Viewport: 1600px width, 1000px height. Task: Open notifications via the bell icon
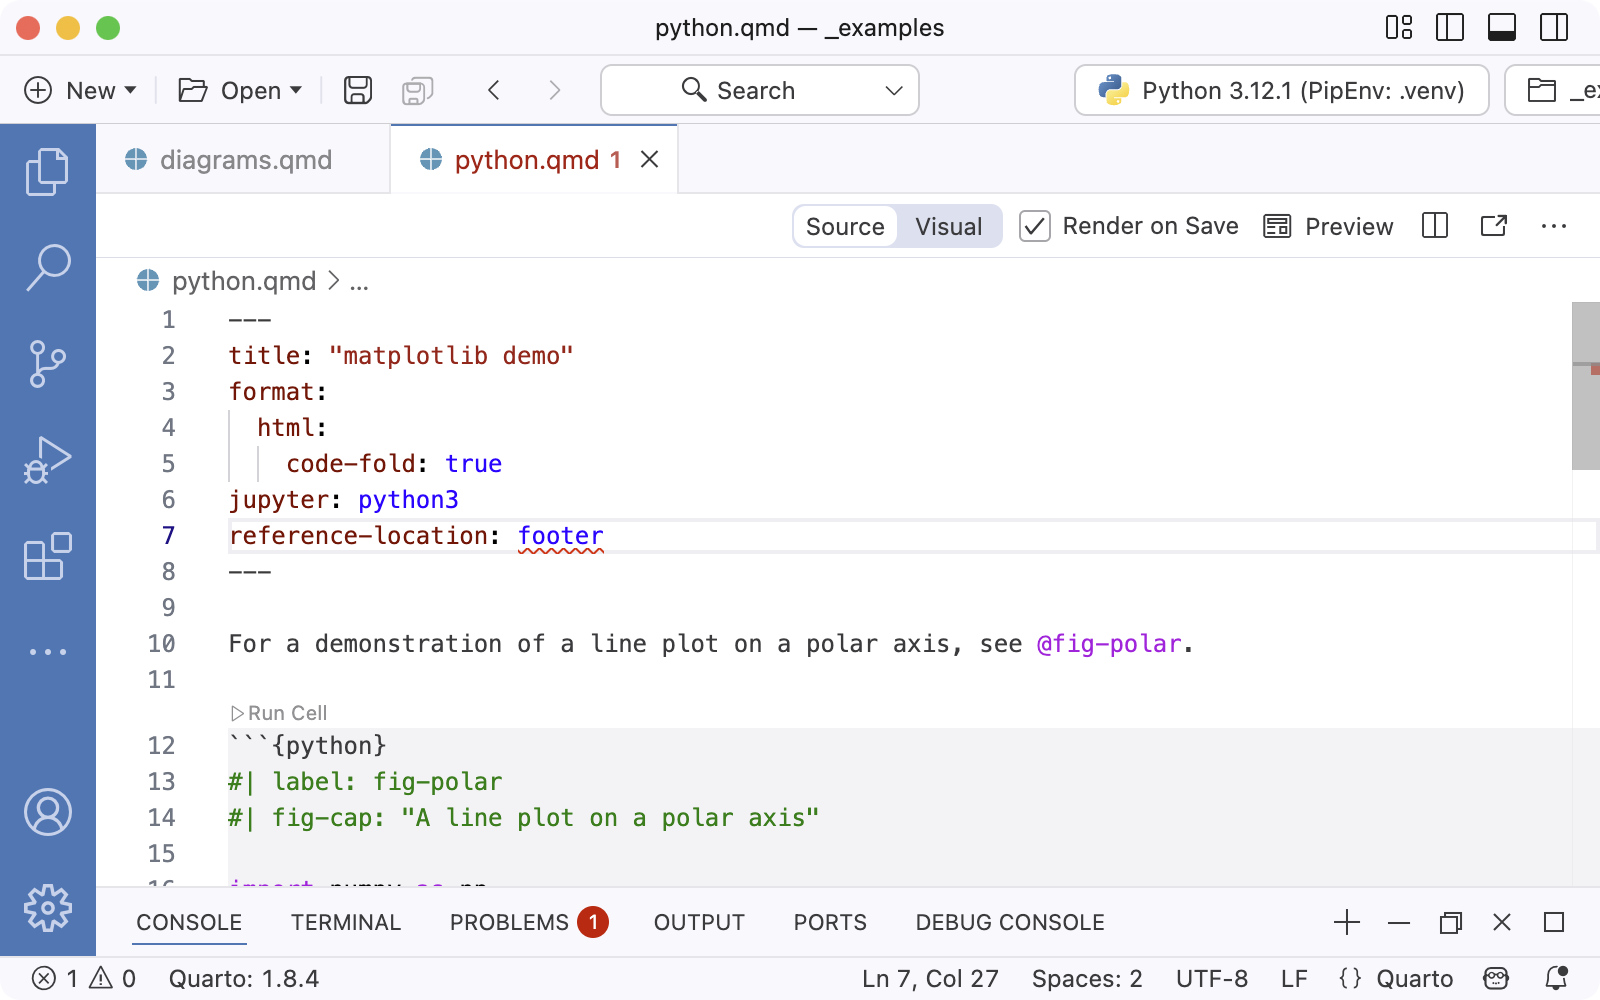point(1556,978)
